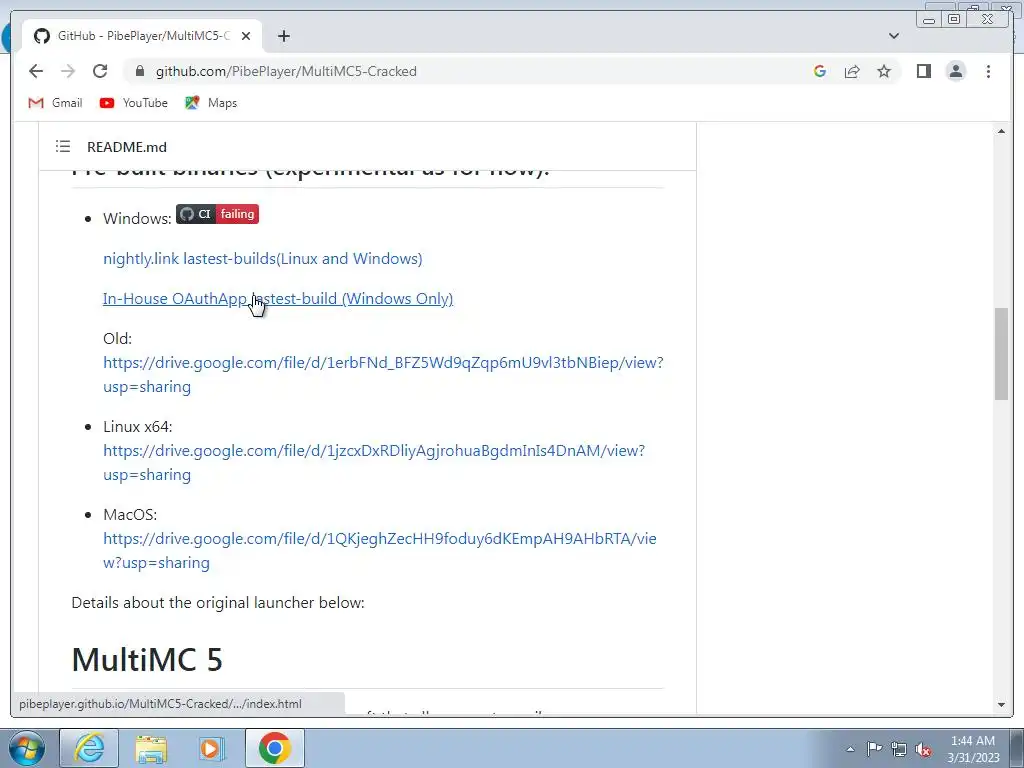Open Windows Explorer from the taskbar
The width and height of the screenshot is (1024, 768).
(x=151, y=748)
